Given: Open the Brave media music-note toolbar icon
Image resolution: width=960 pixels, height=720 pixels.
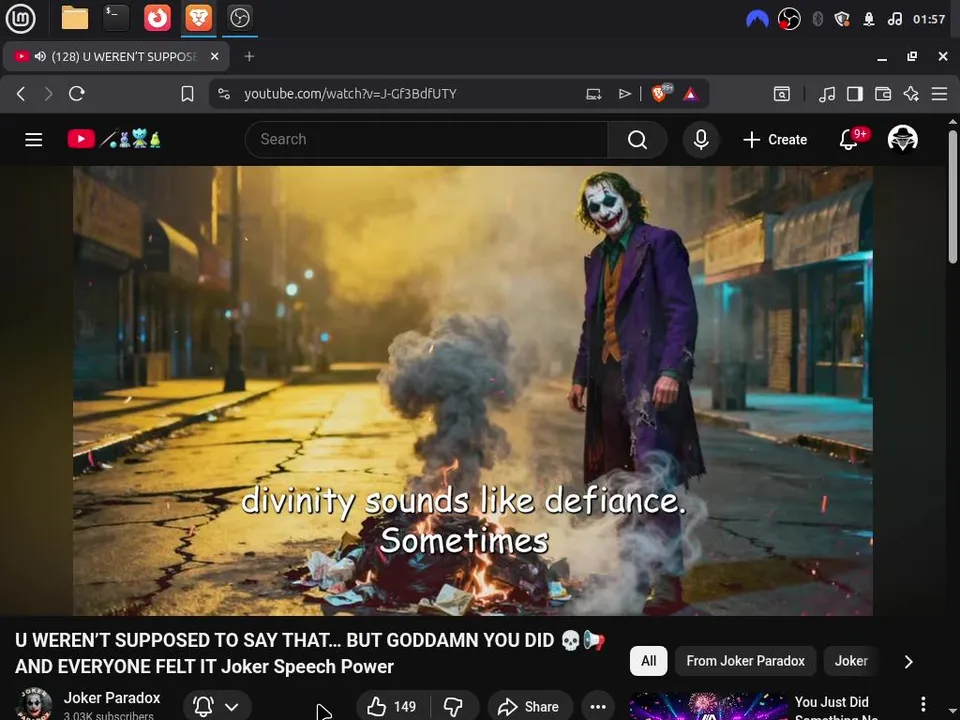Looking at the screenshot, I should [x=827, y=94].
